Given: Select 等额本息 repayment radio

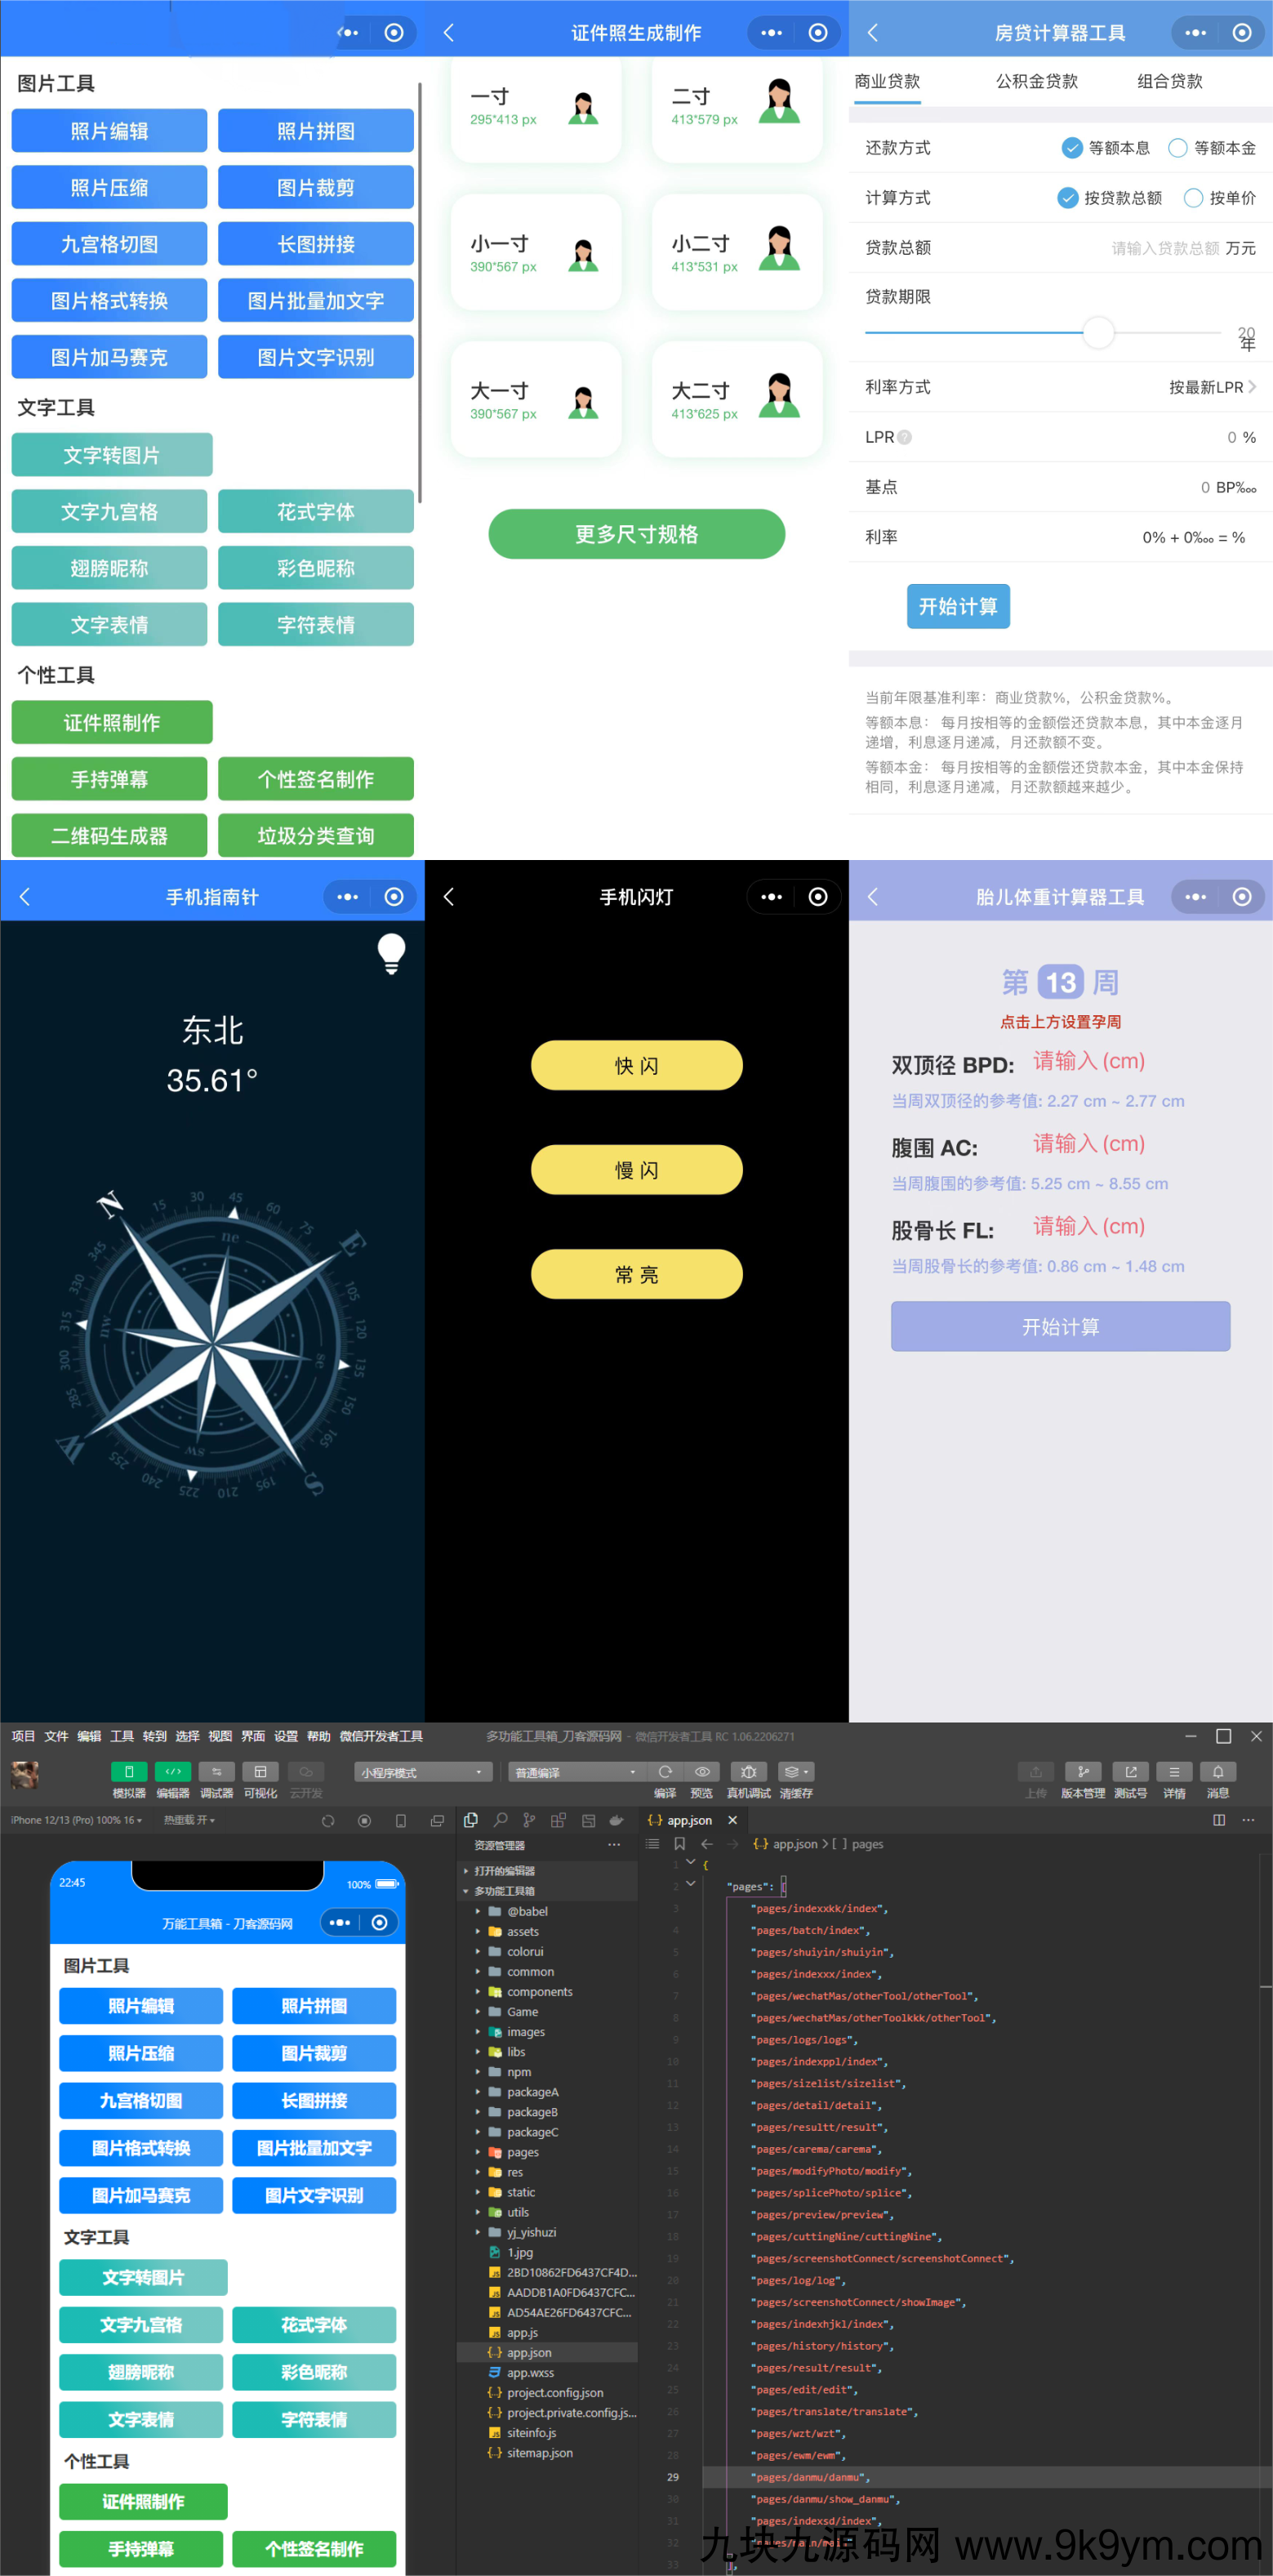Looking at the screenshot, I should tap(1071, 148).
